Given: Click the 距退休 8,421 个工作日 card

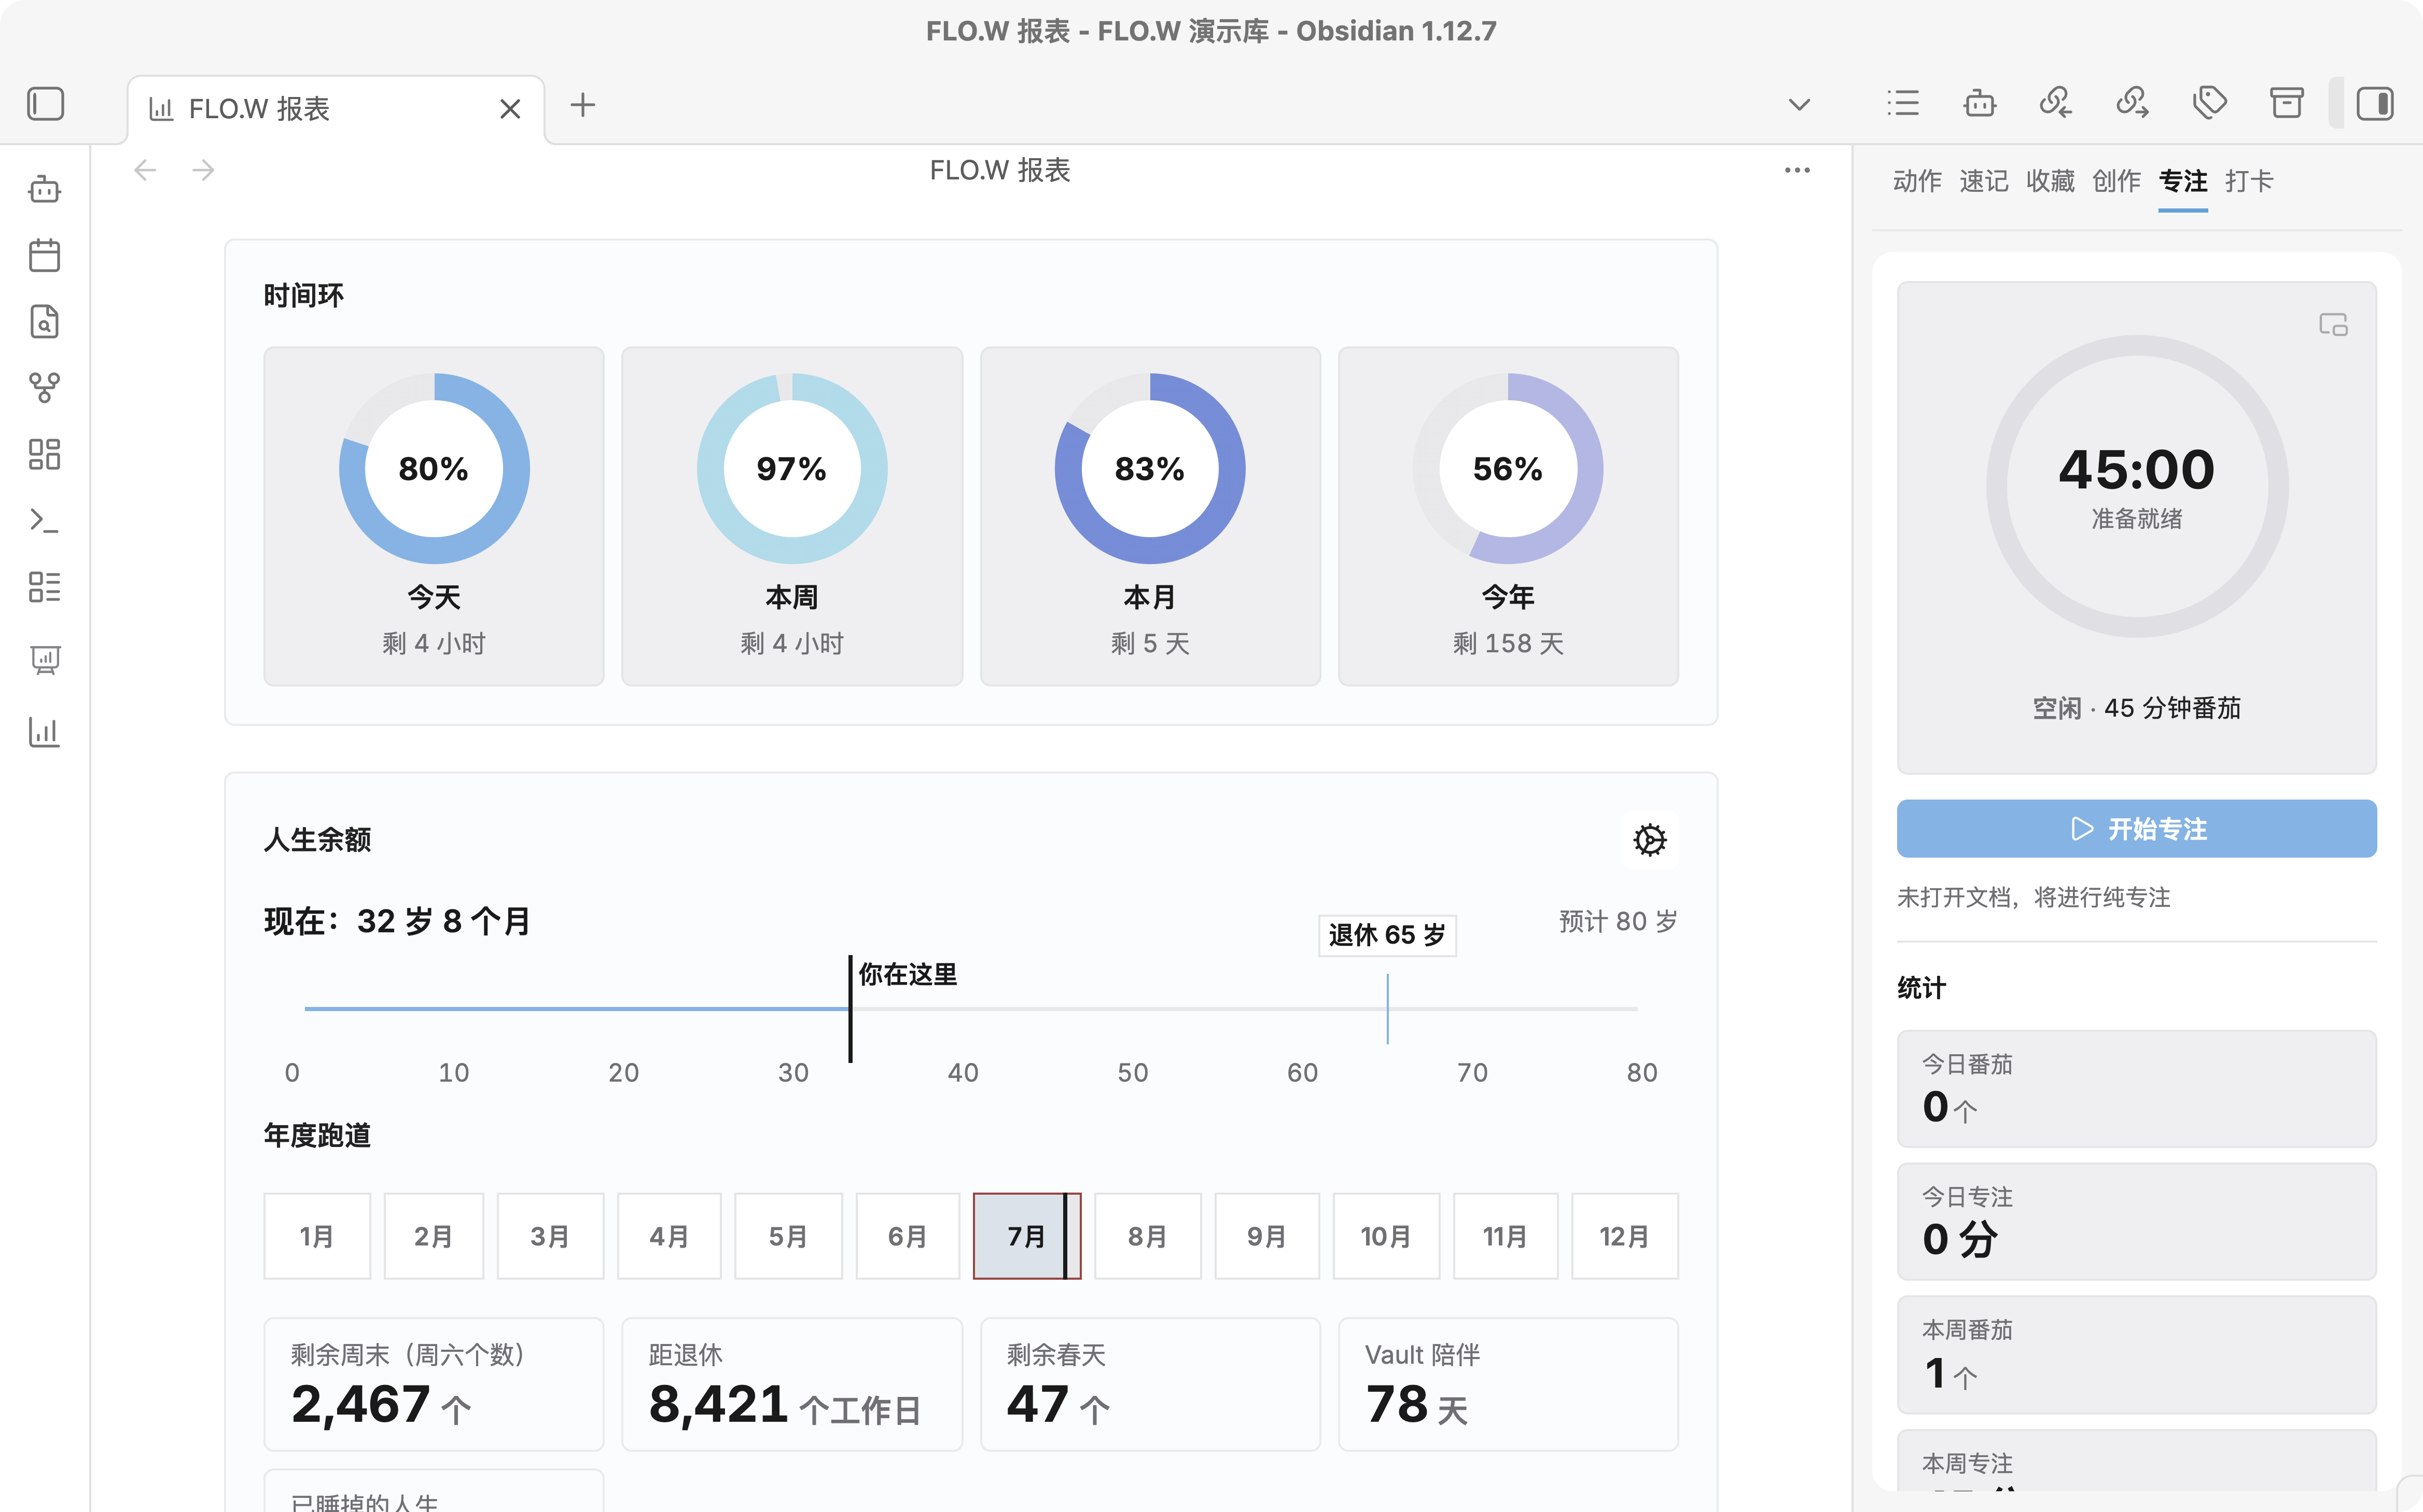Looking at the screenshot, I should [792, 1384].
